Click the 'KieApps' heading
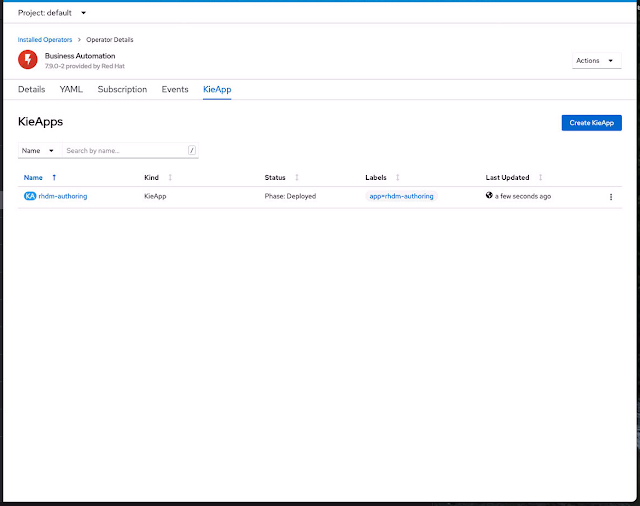 coord(40,122)
